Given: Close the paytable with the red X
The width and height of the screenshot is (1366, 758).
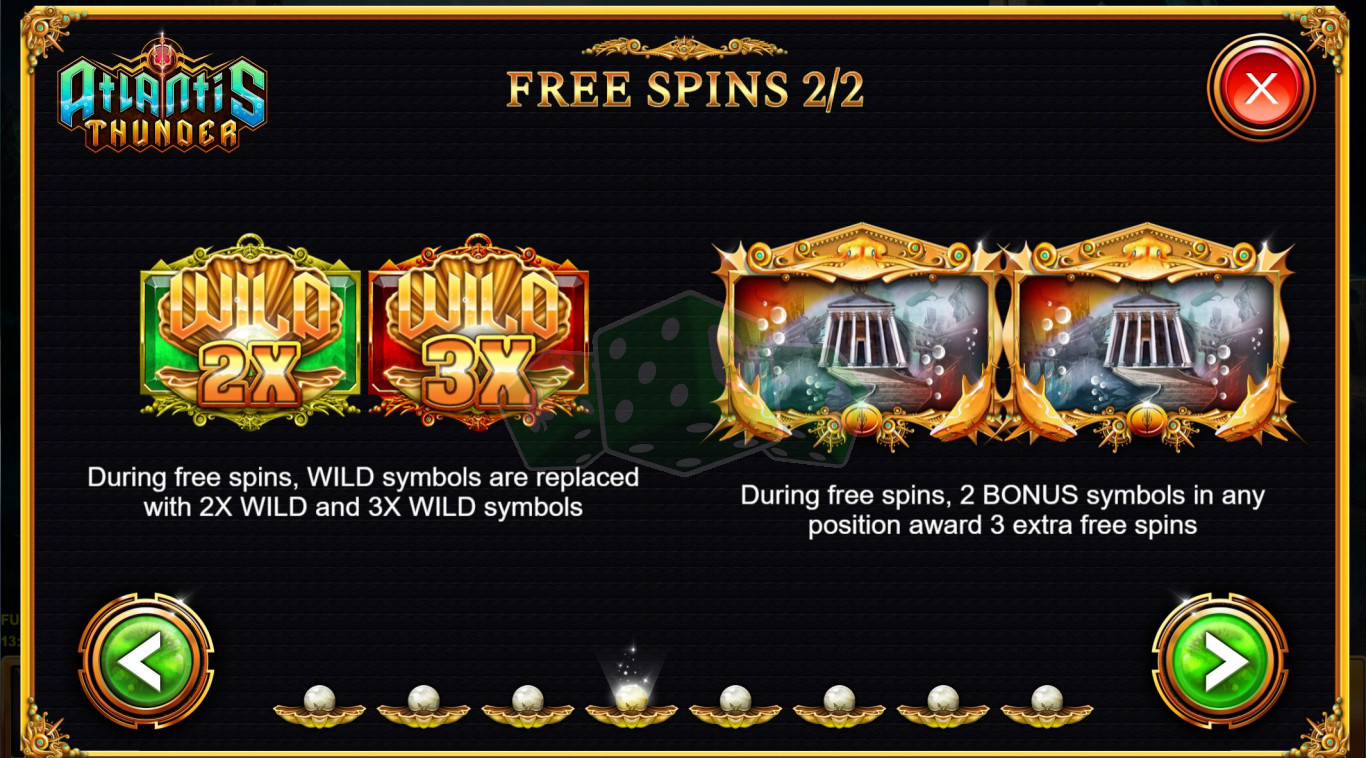Looking at the screenshot, I should [1261, 89].
